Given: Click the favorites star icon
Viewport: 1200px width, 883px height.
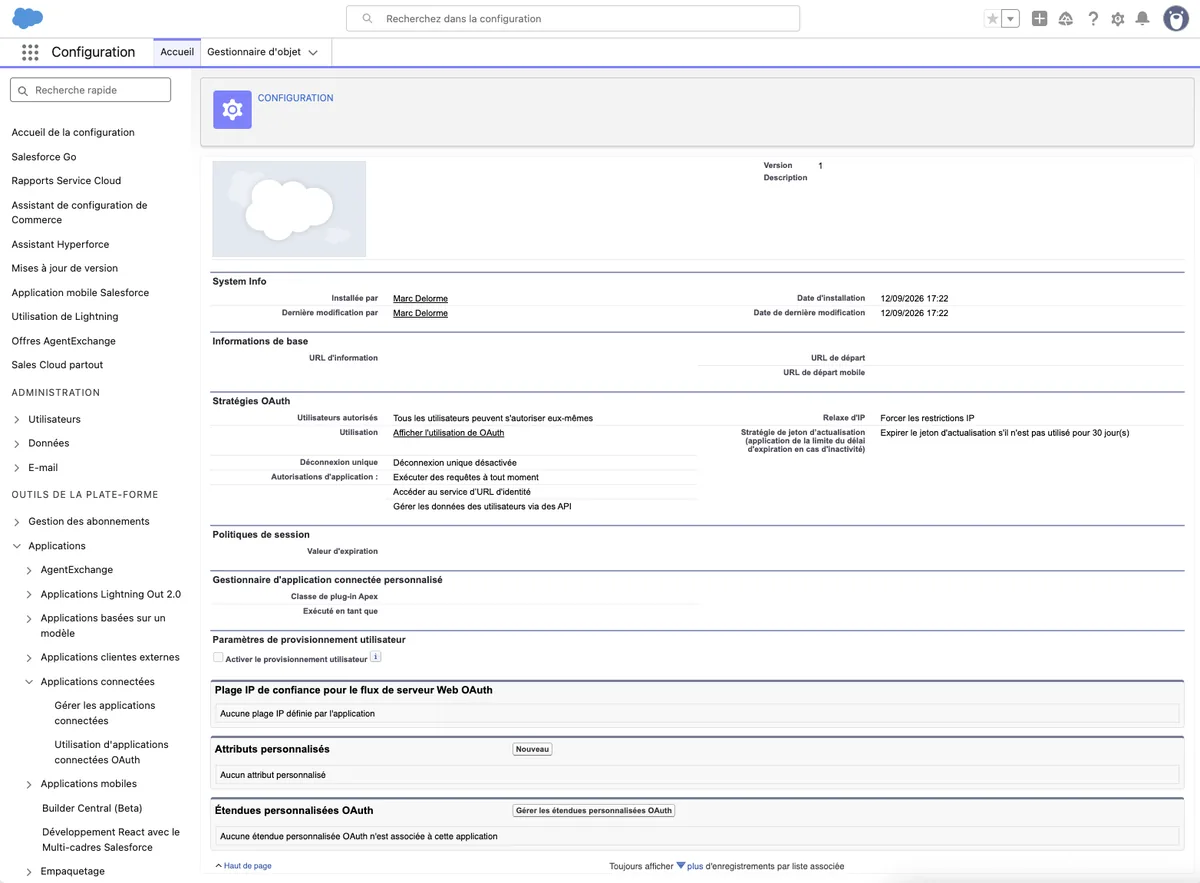Looking at the screenshot, I should (x=992, y=18).
